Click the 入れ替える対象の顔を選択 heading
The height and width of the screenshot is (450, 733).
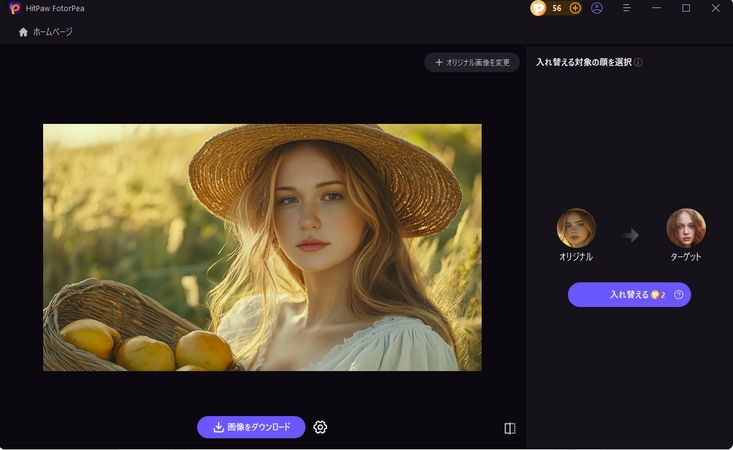pos(584,62)
